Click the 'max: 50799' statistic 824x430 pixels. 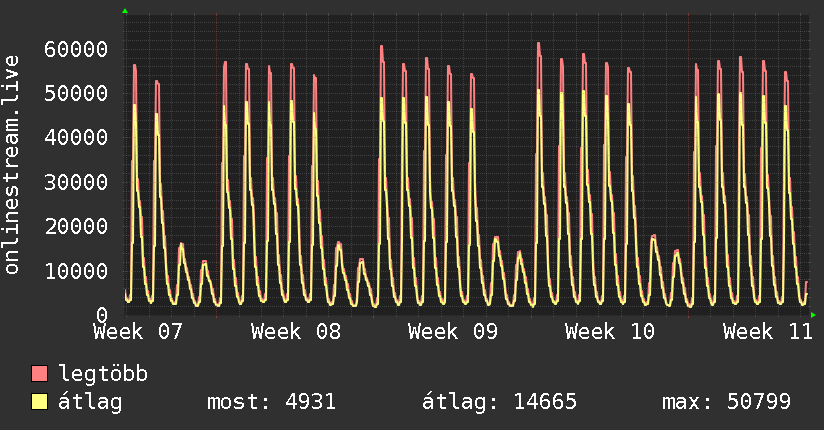point(726,402)
